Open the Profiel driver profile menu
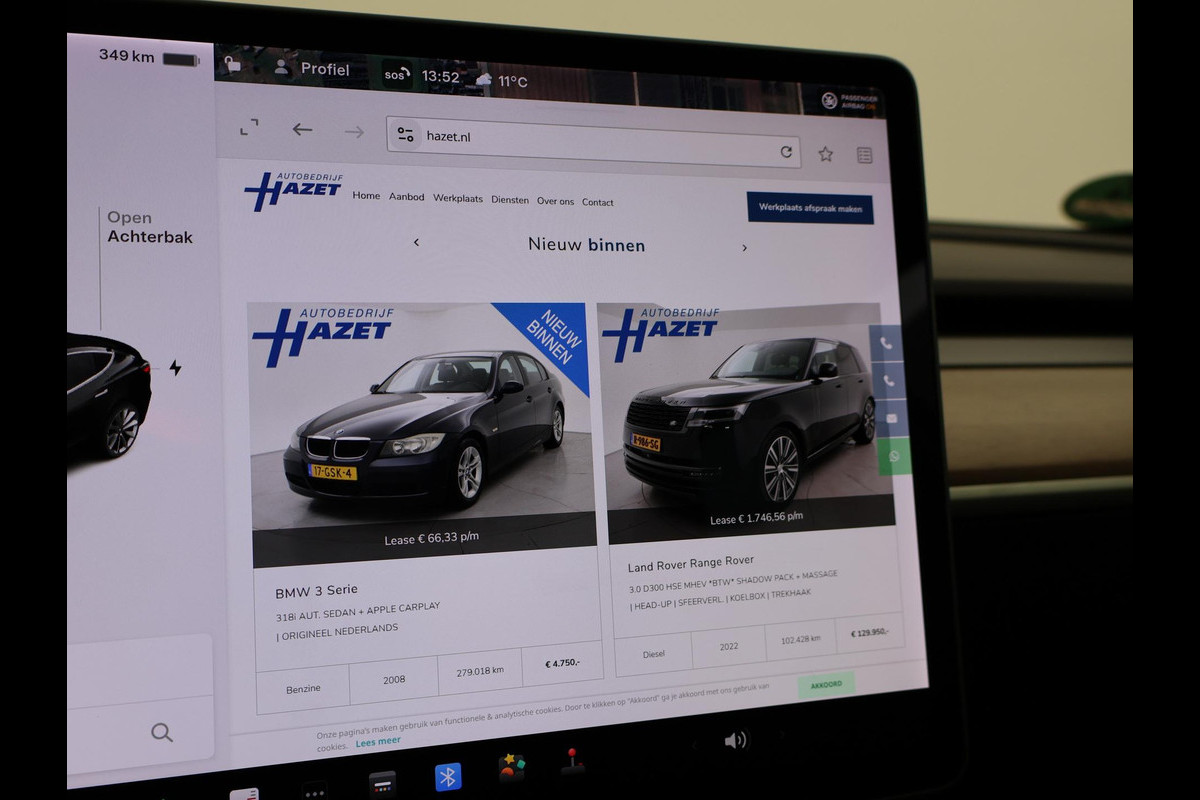This screenshot has height=800, width=1200. click(x=312, y=69)
